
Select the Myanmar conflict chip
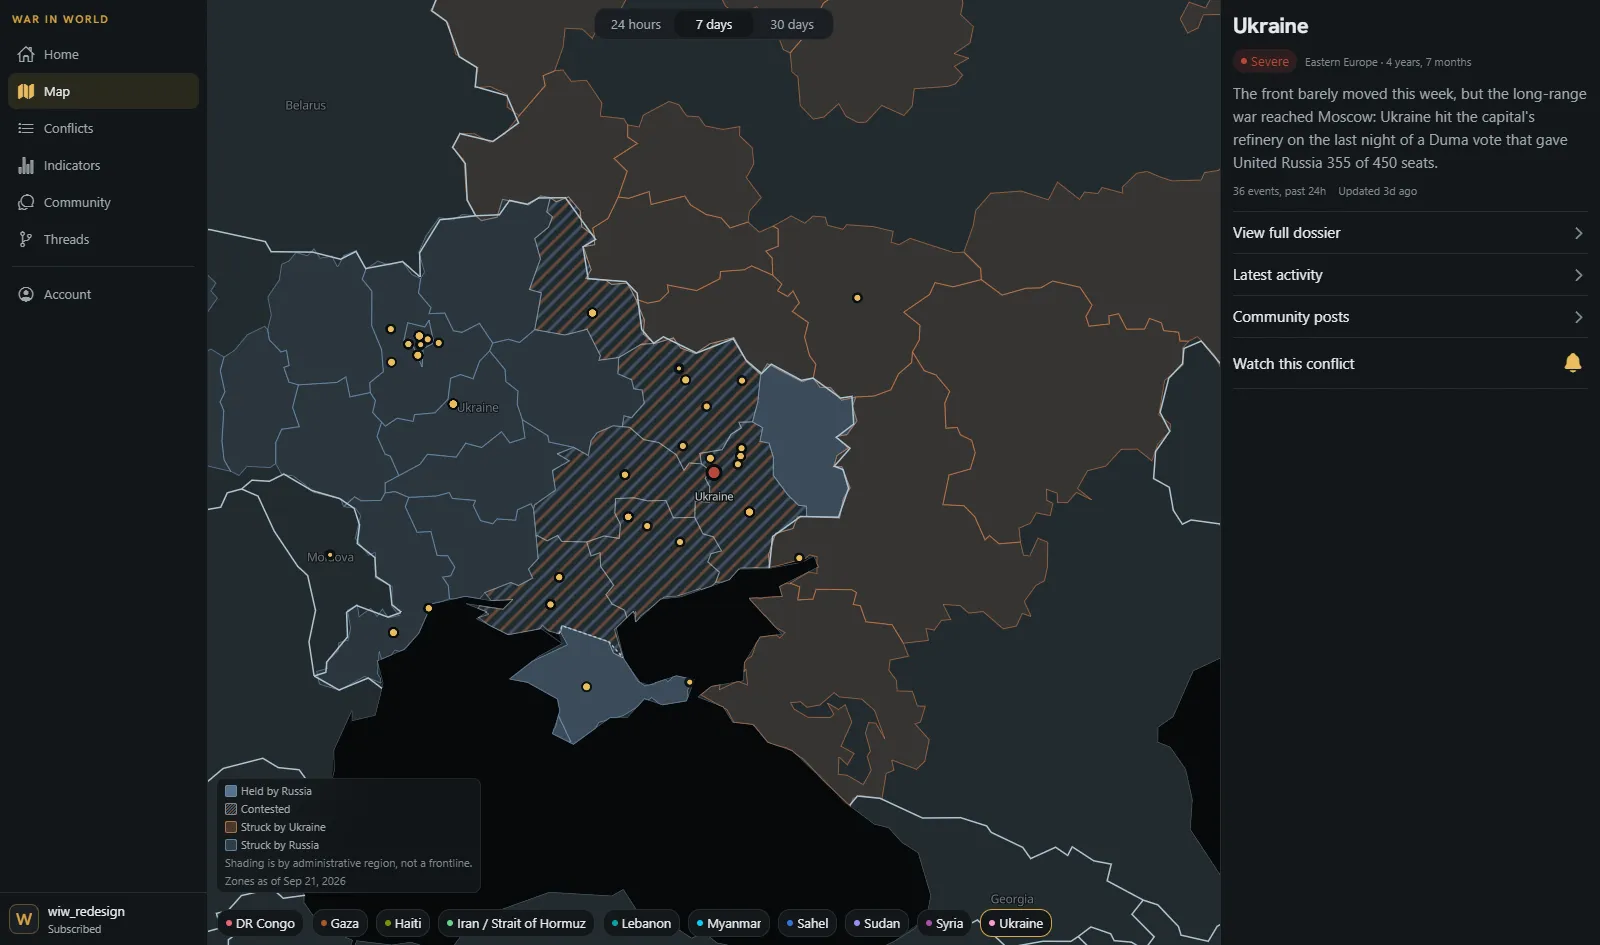[729, 923]
